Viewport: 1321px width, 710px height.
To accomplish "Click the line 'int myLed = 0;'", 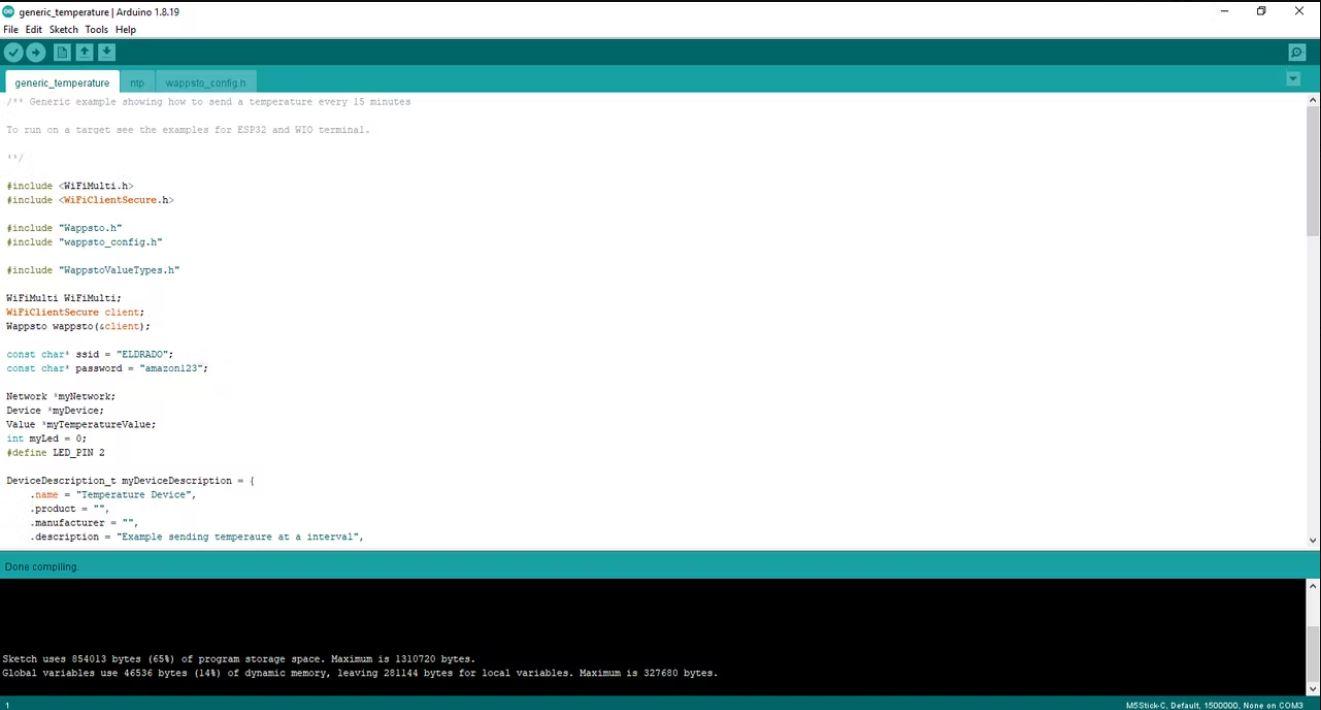I will tap(46, 438).
